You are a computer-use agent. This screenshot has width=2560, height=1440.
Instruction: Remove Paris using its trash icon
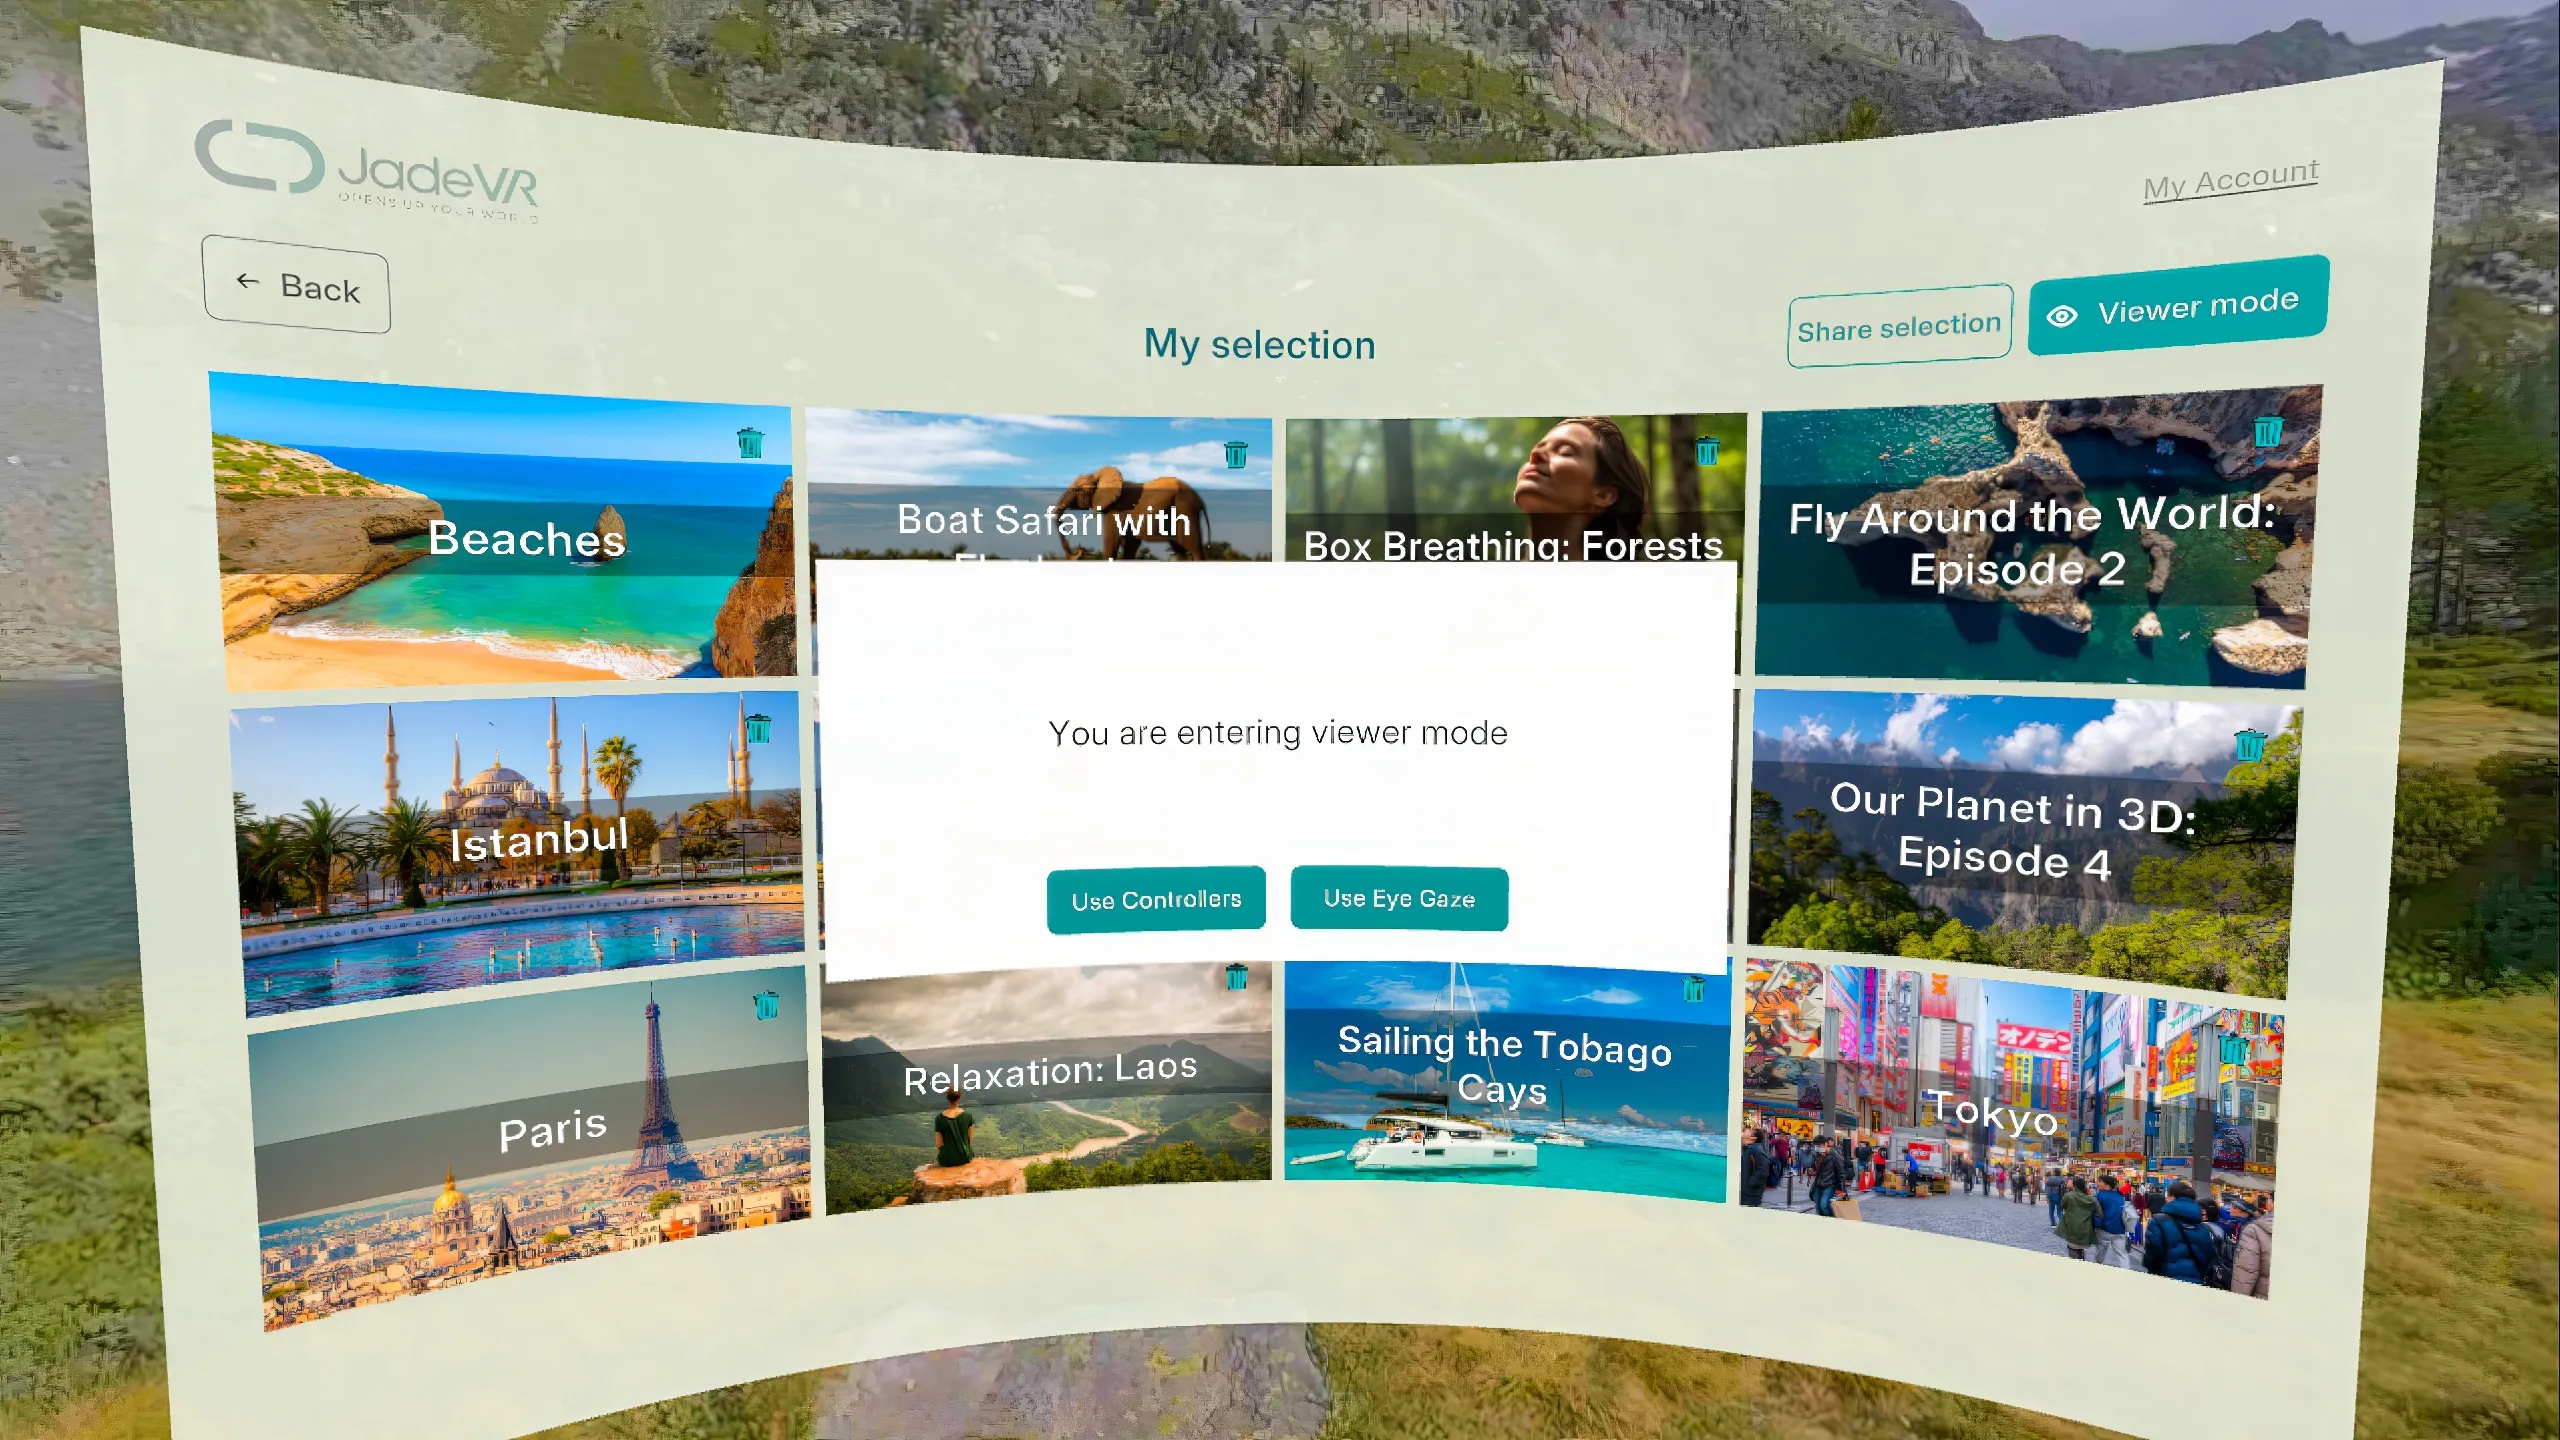[766, 1004]
